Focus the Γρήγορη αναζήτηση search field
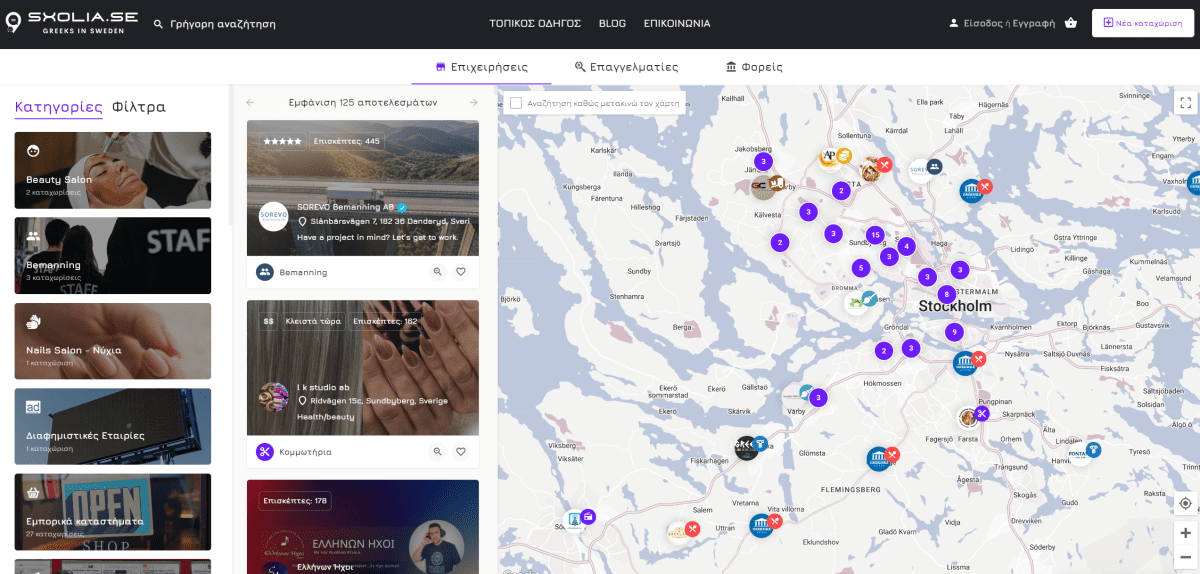The width and height of the screenshot is (1200, 574). 223,23
